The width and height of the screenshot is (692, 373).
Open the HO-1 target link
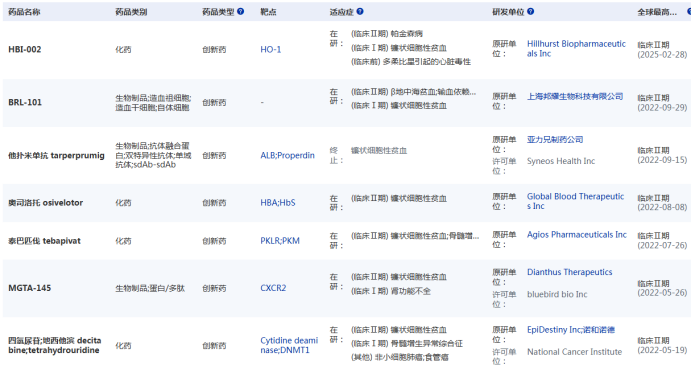[x=271, y=49]
